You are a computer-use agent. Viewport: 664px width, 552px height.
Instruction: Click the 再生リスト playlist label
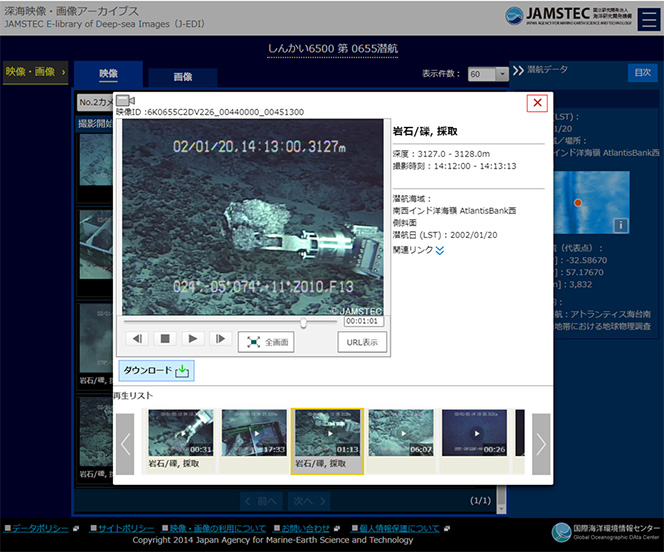click(x=133, y=396)
